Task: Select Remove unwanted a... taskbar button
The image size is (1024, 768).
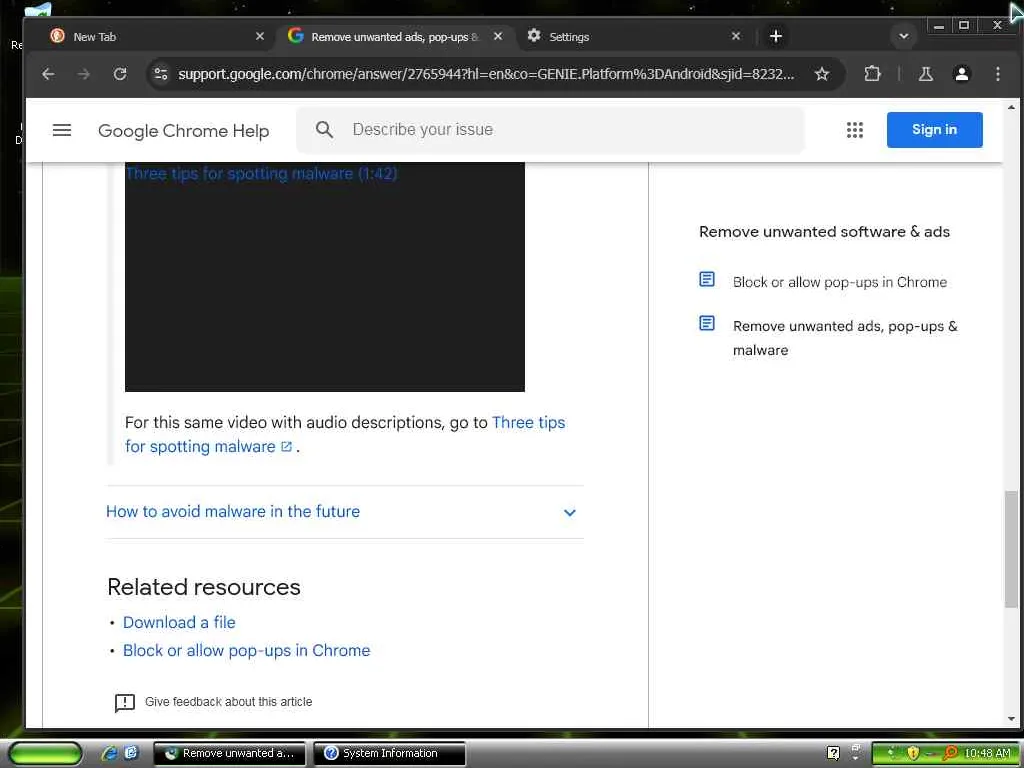Action: point(229,753)
